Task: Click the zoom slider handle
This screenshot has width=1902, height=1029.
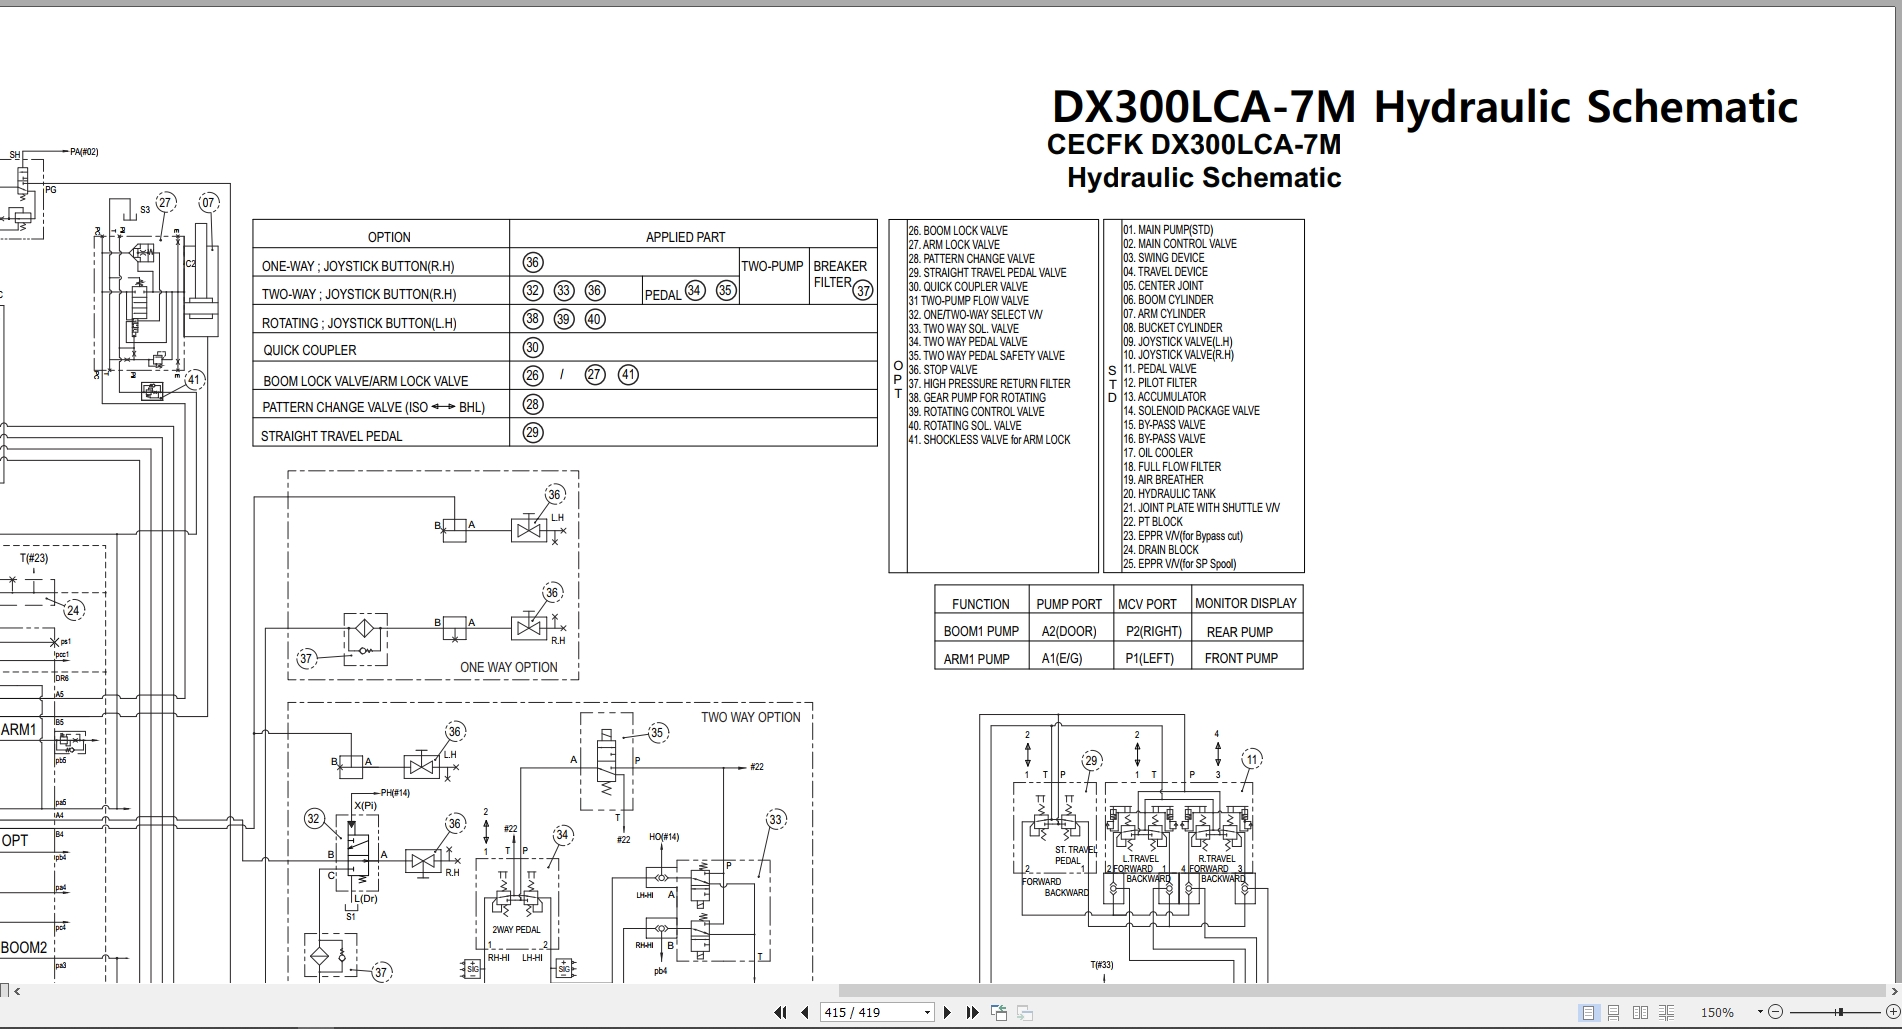Action: (x=1840, y=1012)
